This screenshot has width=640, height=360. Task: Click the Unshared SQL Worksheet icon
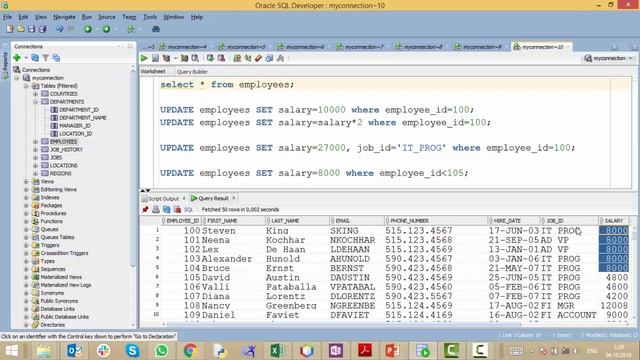click(x=237, y=58)
